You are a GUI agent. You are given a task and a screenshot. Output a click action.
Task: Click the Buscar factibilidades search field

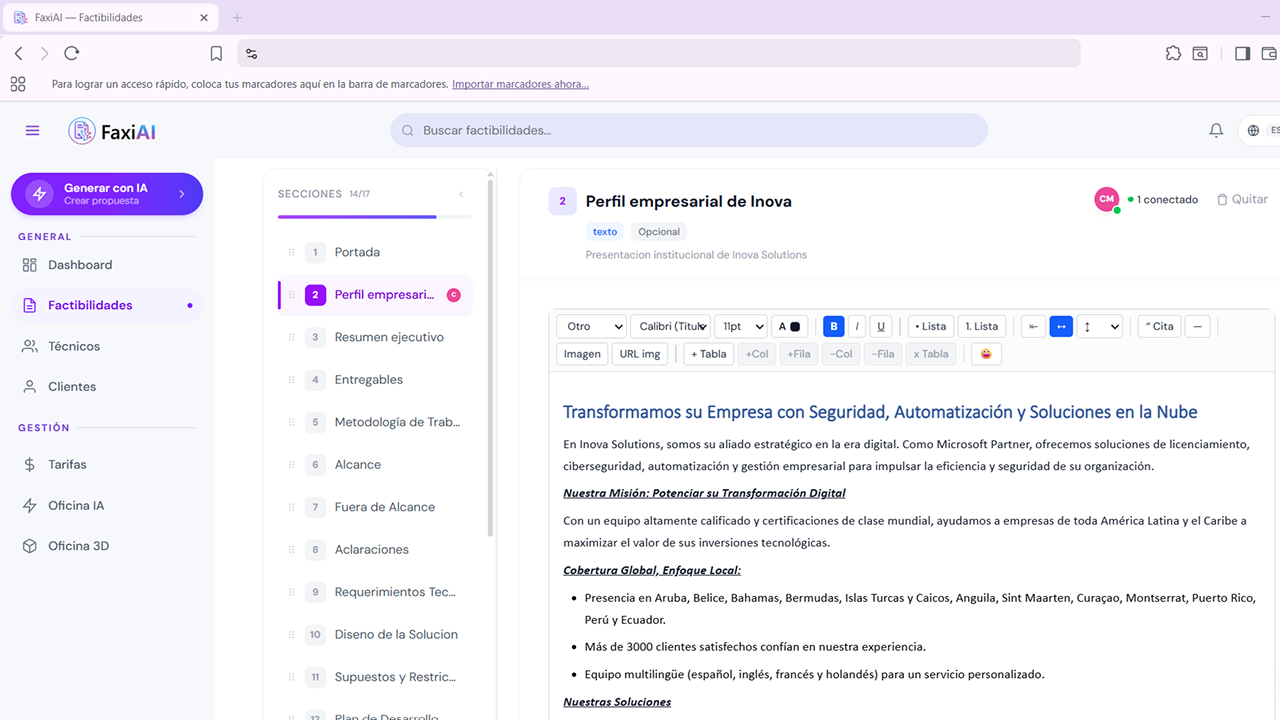click(689, 131)
